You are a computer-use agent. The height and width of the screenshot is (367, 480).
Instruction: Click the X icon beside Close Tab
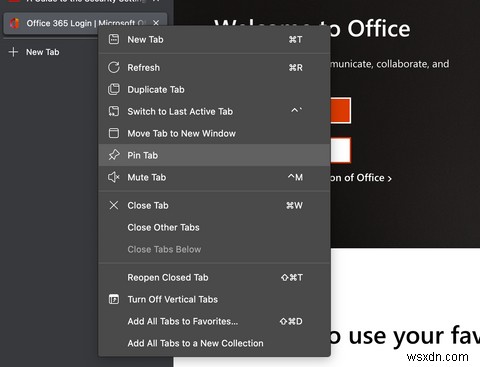(x=114, y=205)
